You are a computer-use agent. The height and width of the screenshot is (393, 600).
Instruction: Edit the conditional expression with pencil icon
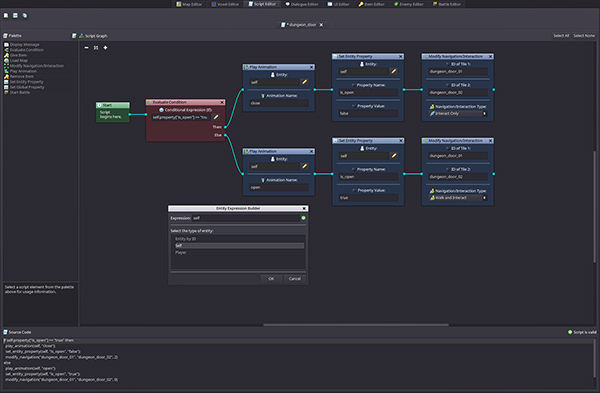click(x=216, y=117)
